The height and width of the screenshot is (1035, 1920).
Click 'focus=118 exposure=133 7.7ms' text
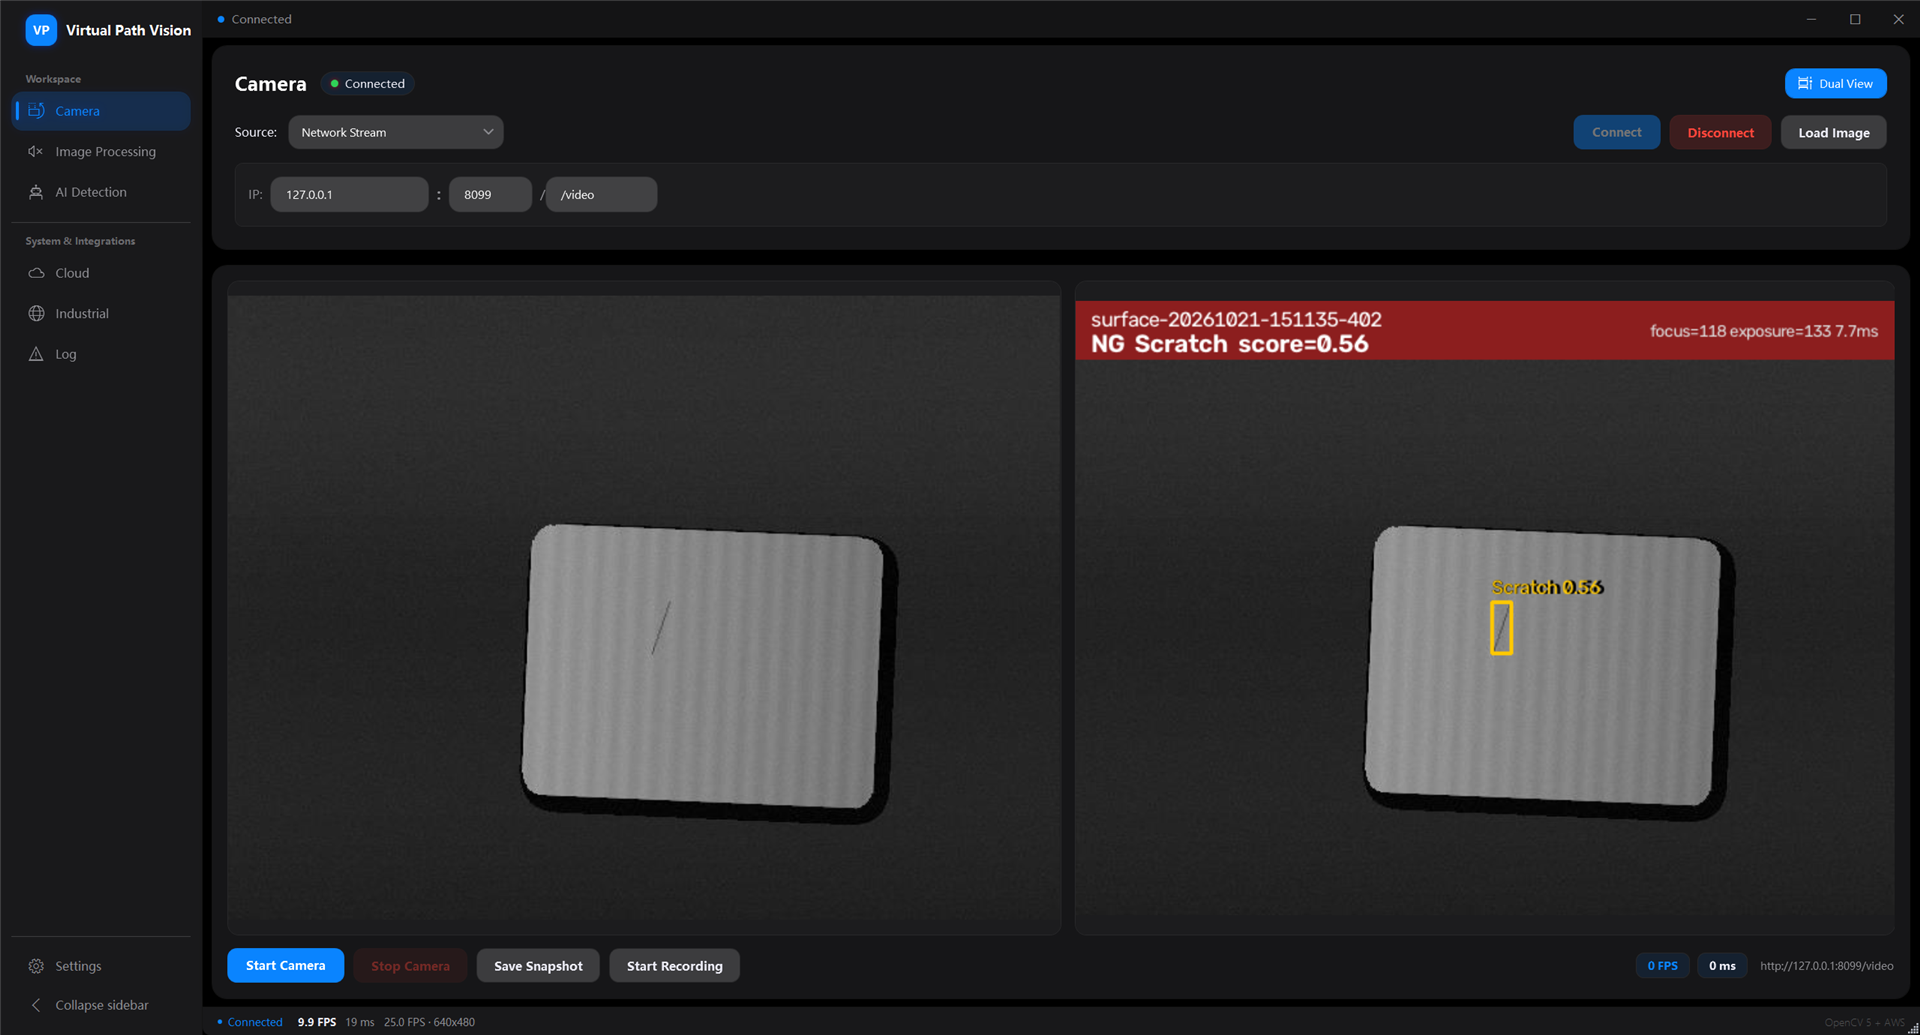pyautogui.click(x=1764, y=331)
